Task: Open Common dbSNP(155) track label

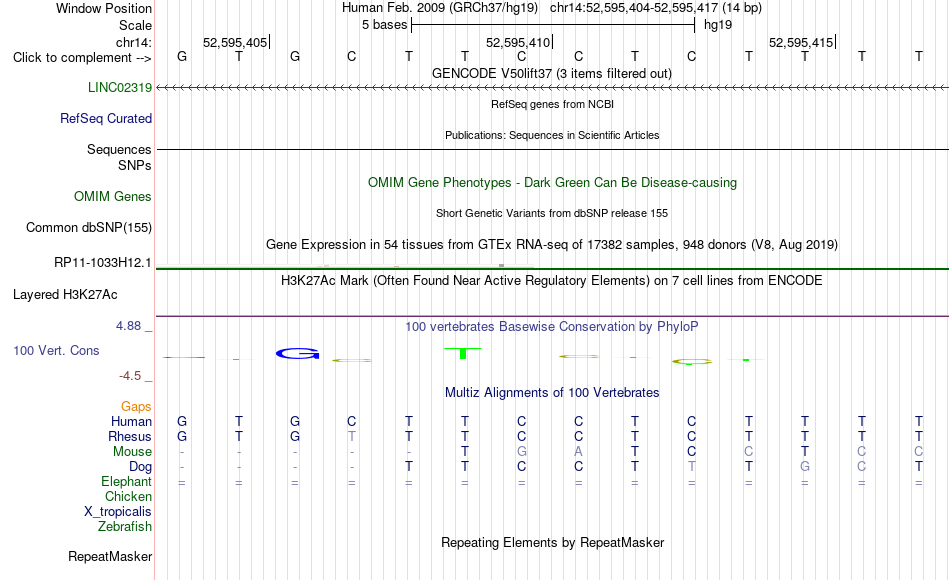Action: (88, 227)
